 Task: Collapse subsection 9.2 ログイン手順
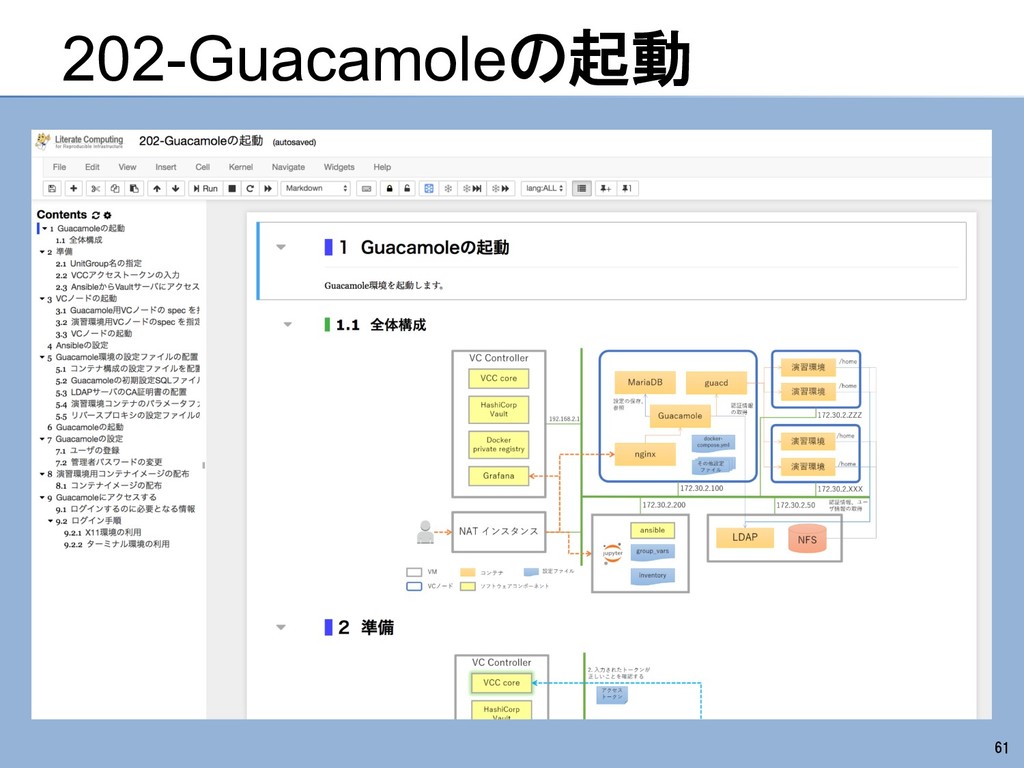click(50, 521)
